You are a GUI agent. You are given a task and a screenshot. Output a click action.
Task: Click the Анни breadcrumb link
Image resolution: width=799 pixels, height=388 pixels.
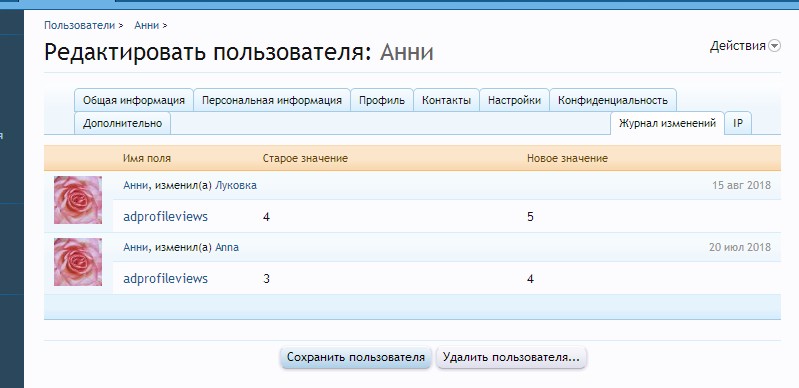pos(147,25)
